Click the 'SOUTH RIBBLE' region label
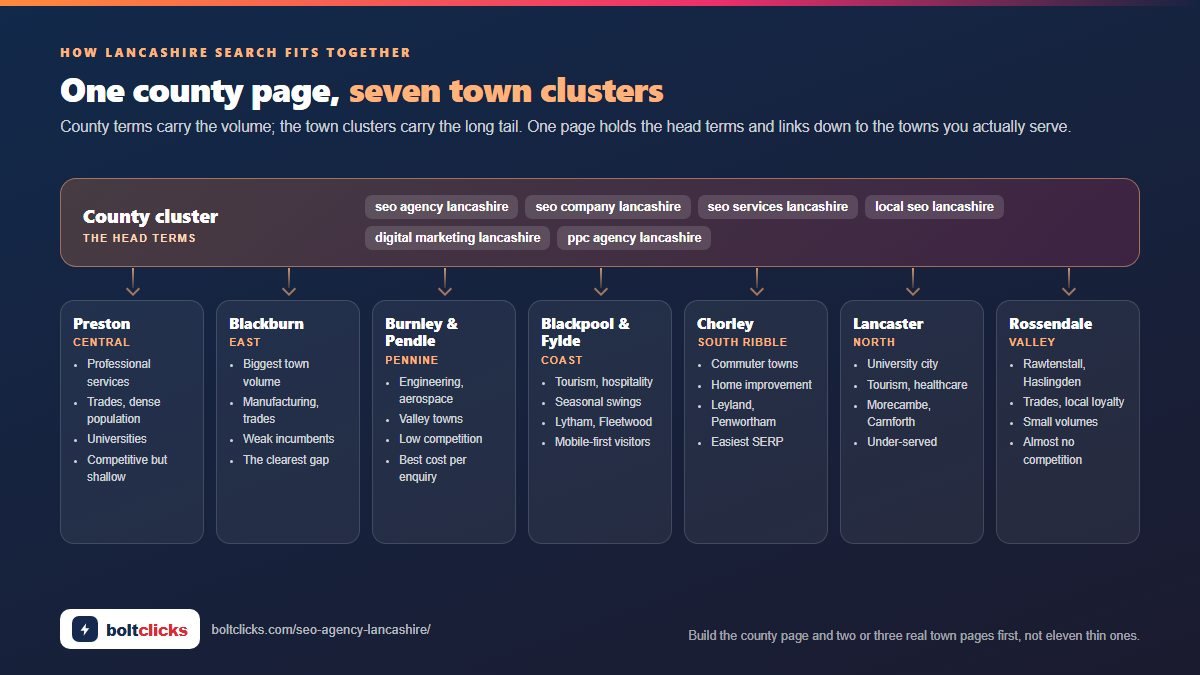Image resolution: width=1200 pixels, height=675 pixels. 742,342
